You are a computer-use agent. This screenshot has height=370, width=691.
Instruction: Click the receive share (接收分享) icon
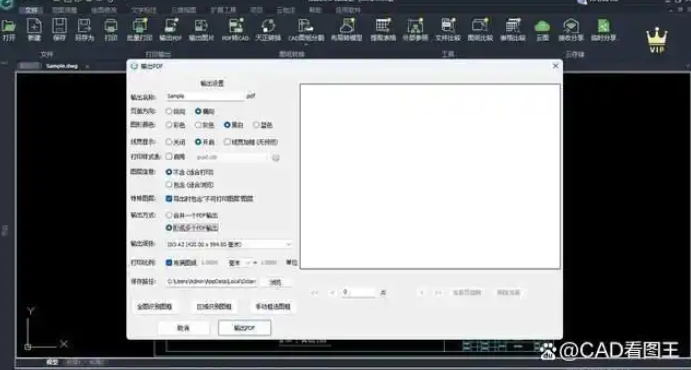[571, 26]
